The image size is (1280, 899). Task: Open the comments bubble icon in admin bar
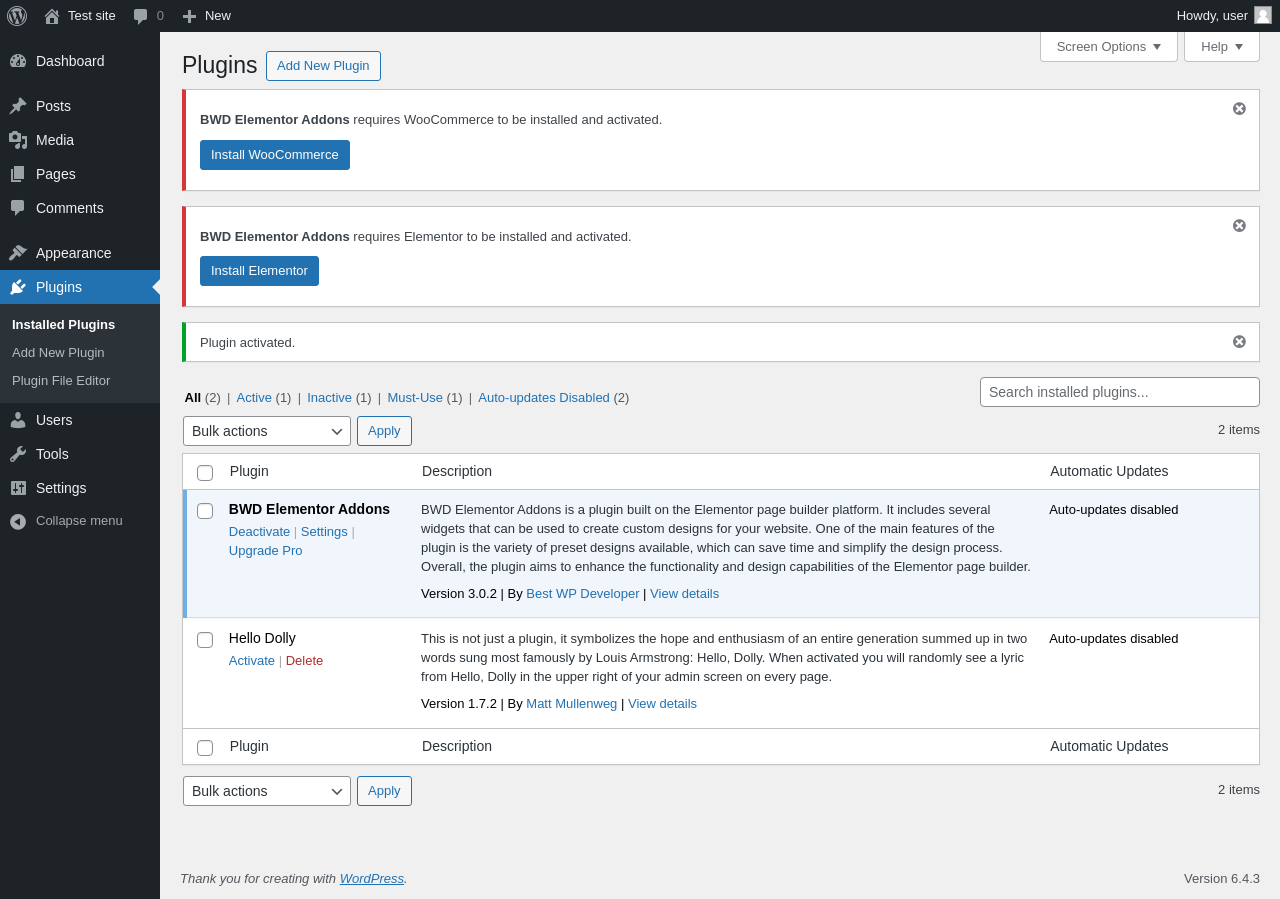(141, 16)
